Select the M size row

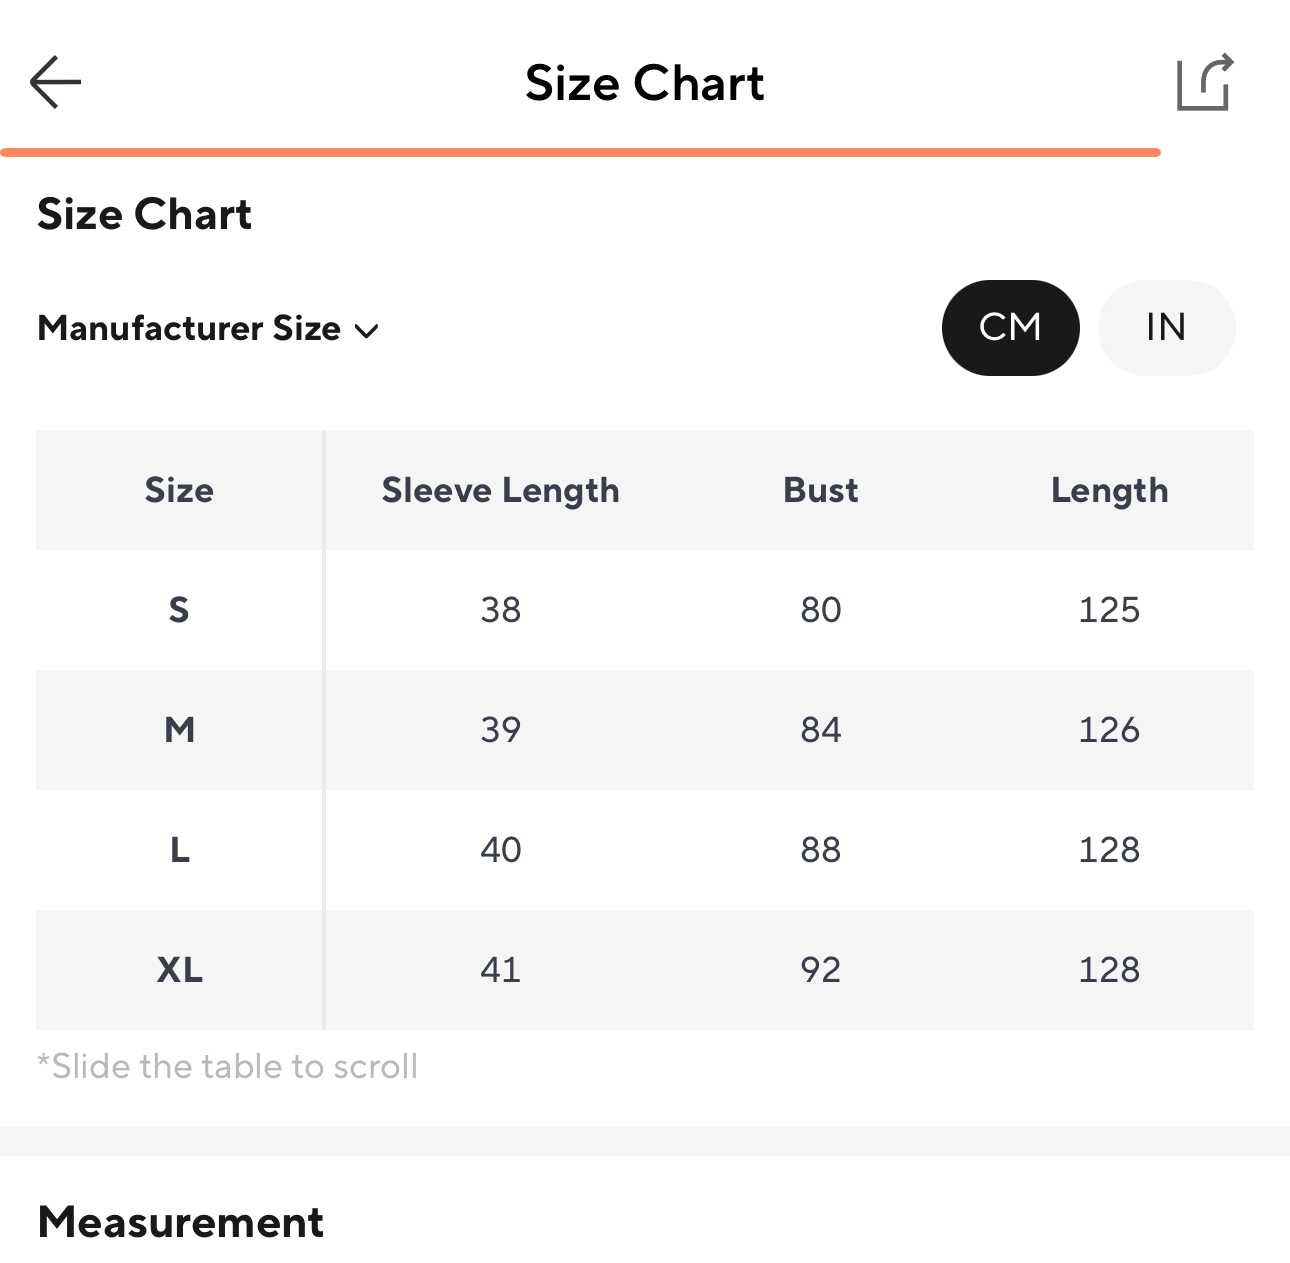click(x=179, y=730)
